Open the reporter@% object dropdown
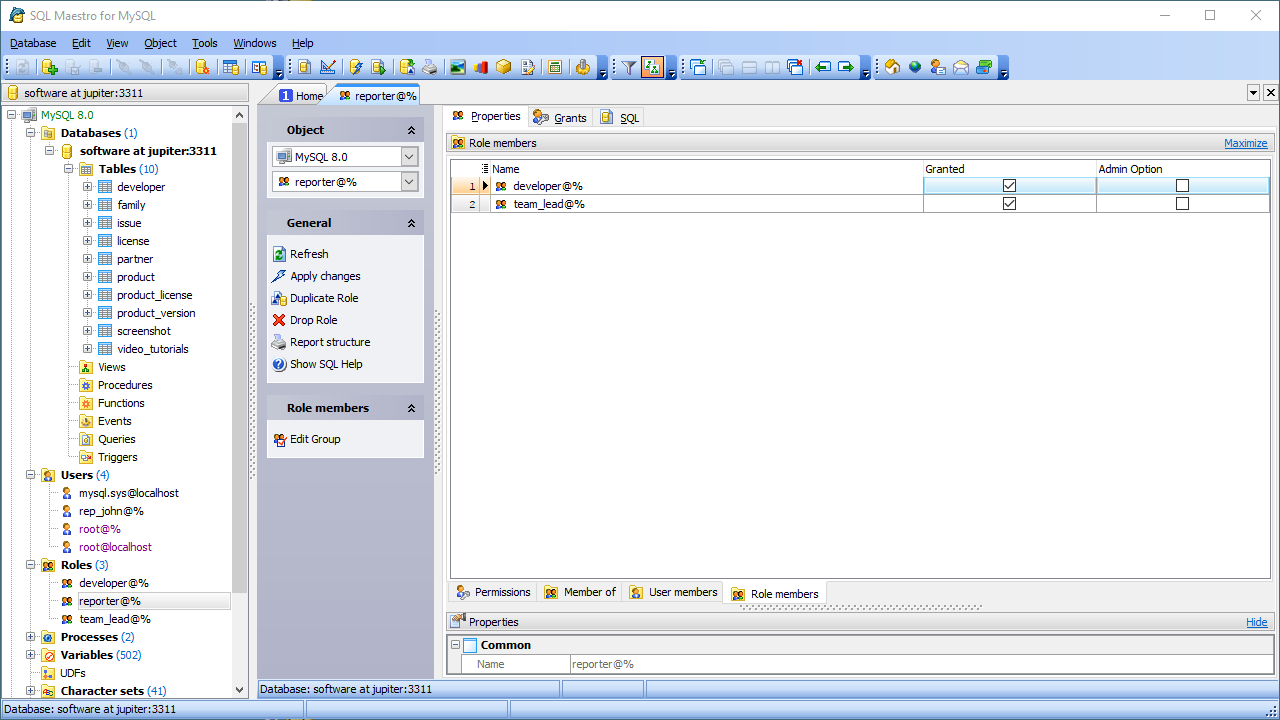1280x720 pixels. click(x=409, y=182)
